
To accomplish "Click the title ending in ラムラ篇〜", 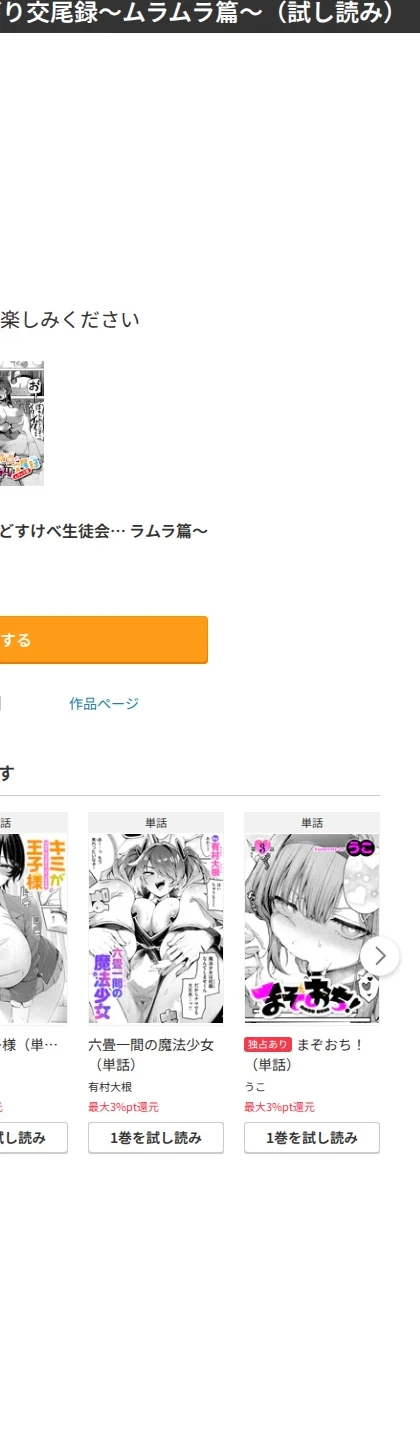I will 104,530.
